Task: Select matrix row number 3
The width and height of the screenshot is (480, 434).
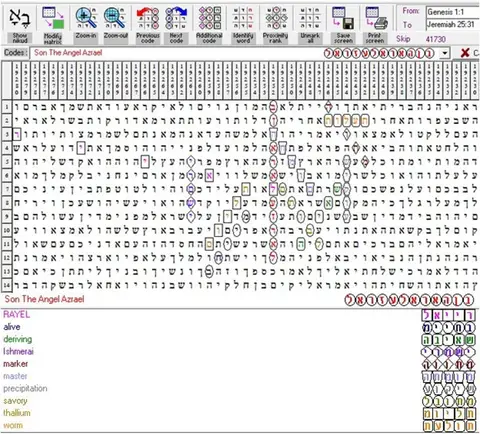Action: pyautogui.click(x=7, y=134)
